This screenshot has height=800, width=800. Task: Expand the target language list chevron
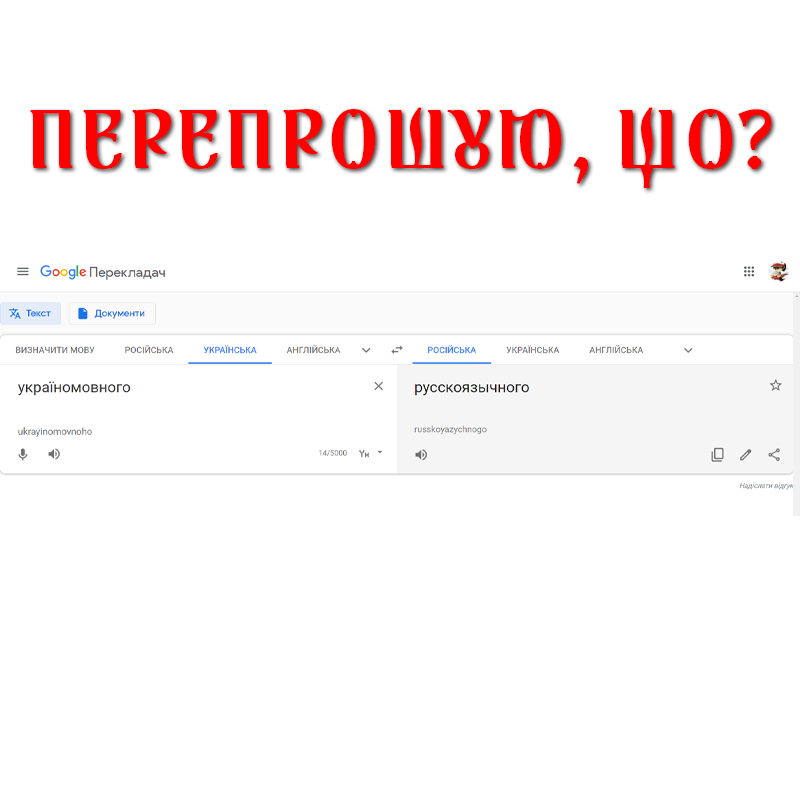pos(688,351)
